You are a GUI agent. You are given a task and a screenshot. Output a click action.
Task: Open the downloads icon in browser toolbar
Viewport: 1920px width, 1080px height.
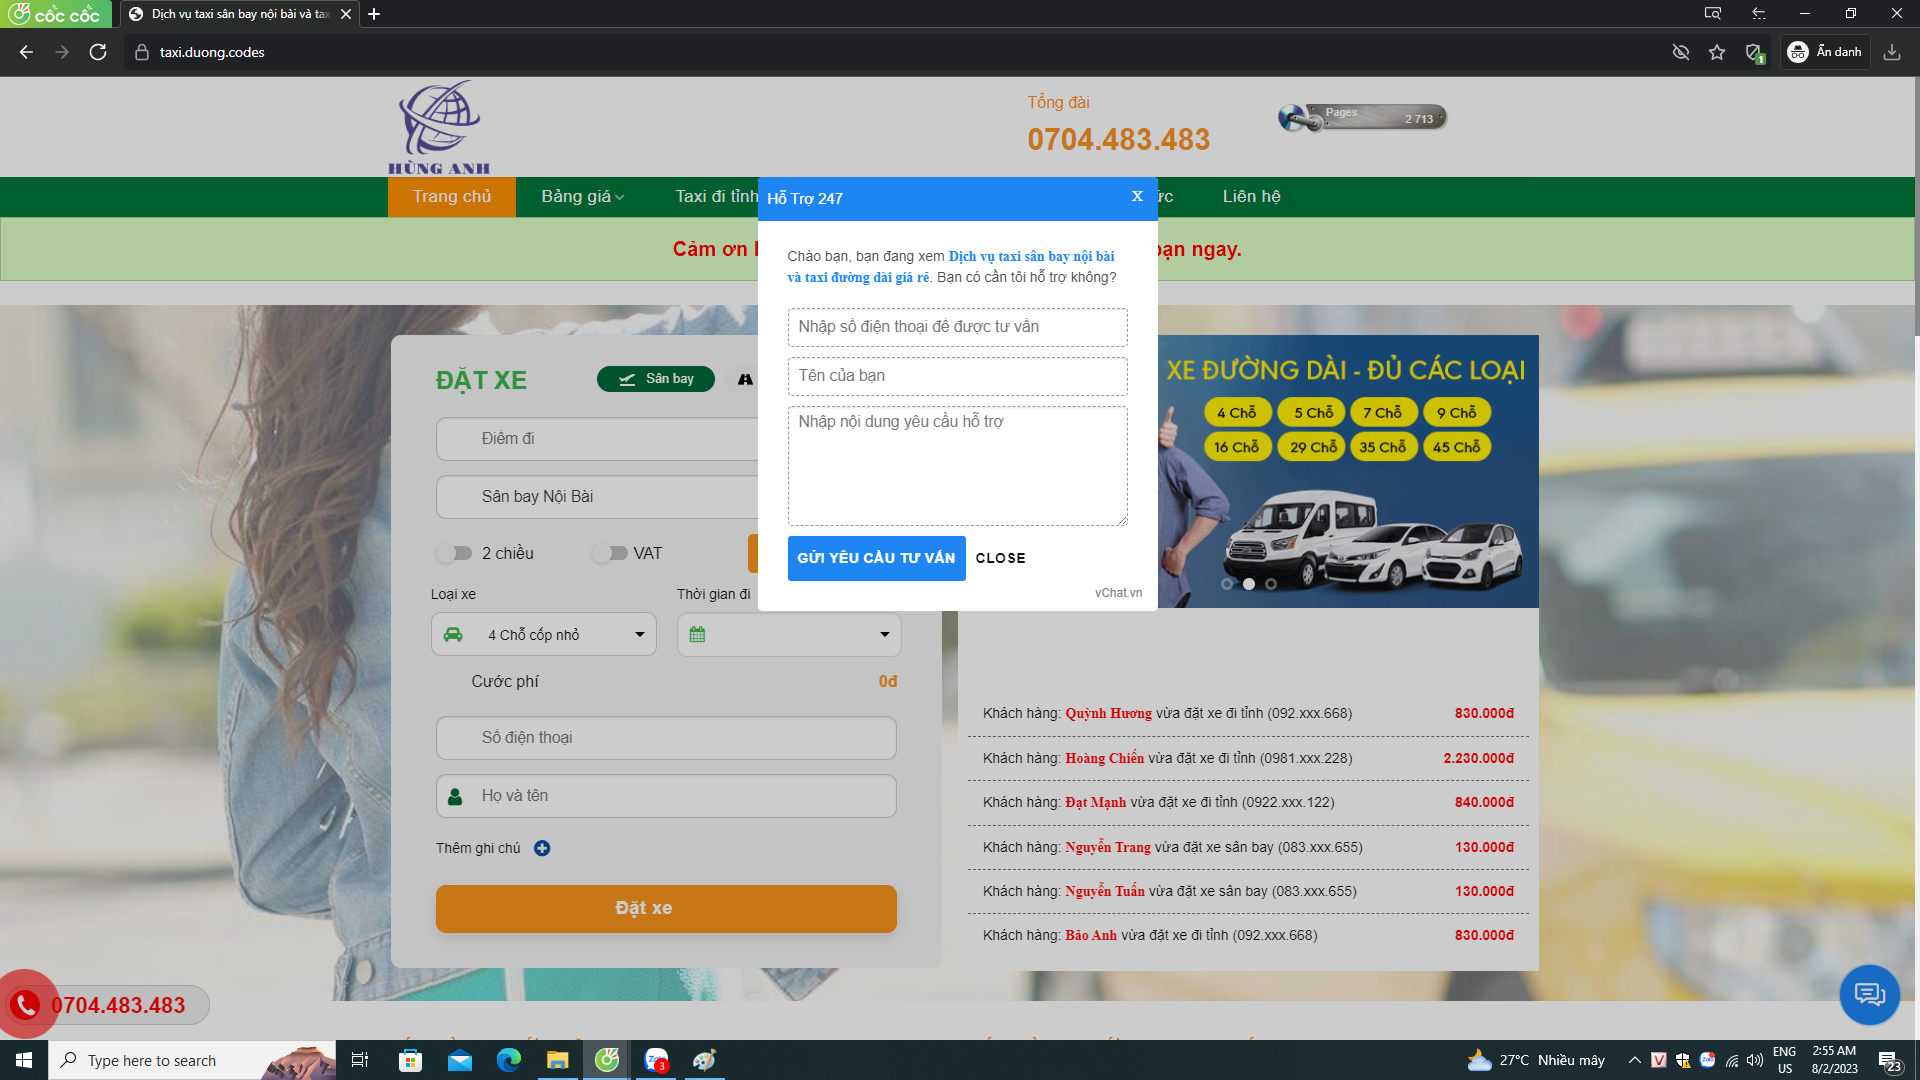tap(1891, 52)
